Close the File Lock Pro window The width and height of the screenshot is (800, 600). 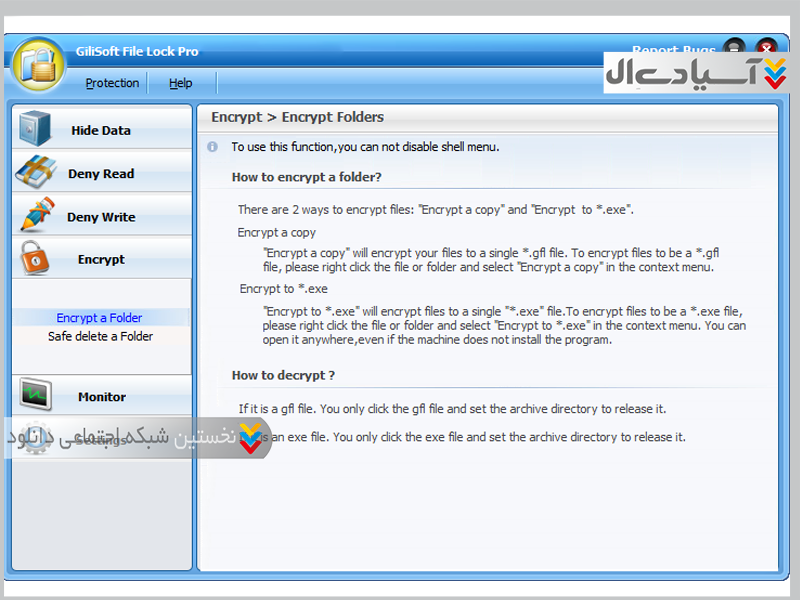(x=766, y=47)
